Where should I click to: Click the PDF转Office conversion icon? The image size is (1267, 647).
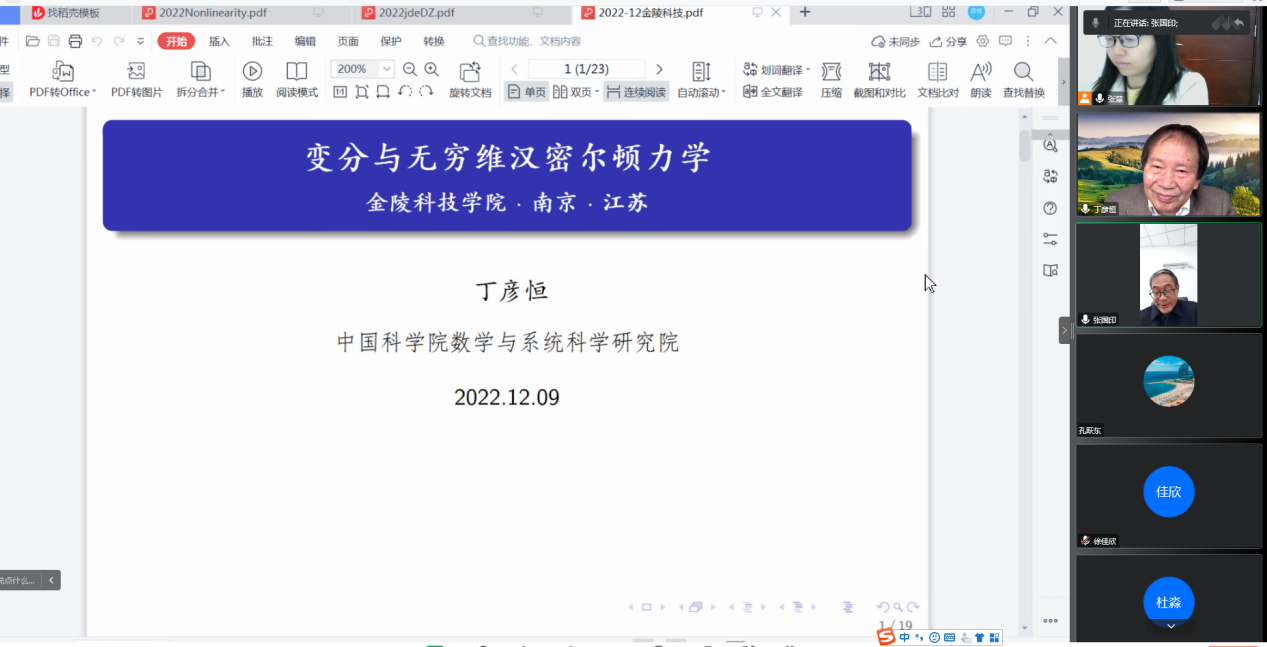click(63, 71)
